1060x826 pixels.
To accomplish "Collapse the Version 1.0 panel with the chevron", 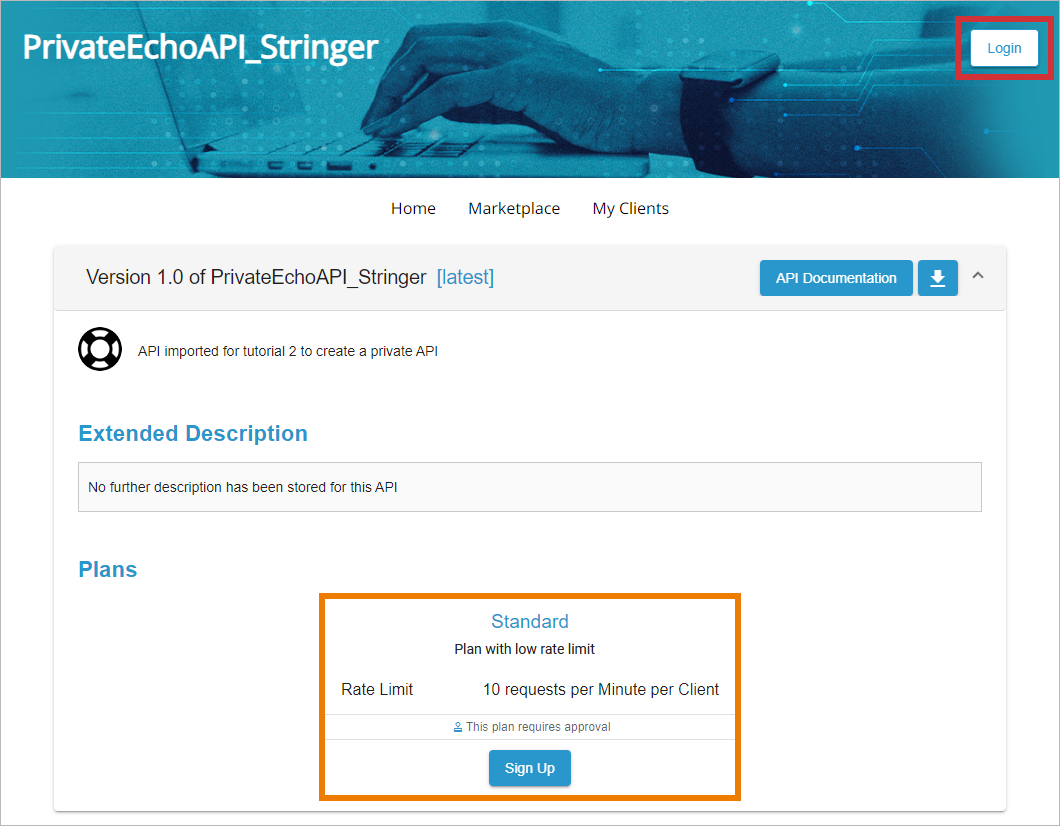I will (x=978, y=275).
